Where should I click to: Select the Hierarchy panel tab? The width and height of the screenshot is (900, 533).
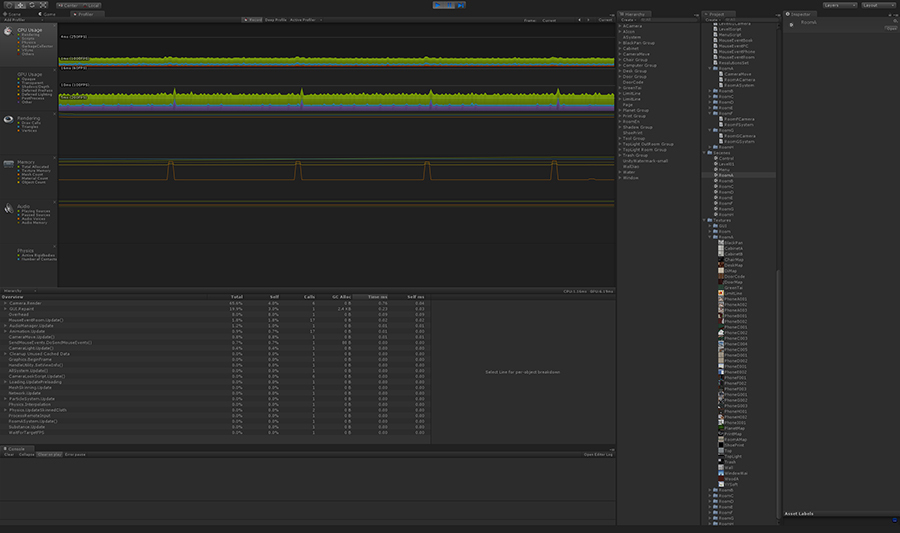pyautogui.click(x=633, y=14)
